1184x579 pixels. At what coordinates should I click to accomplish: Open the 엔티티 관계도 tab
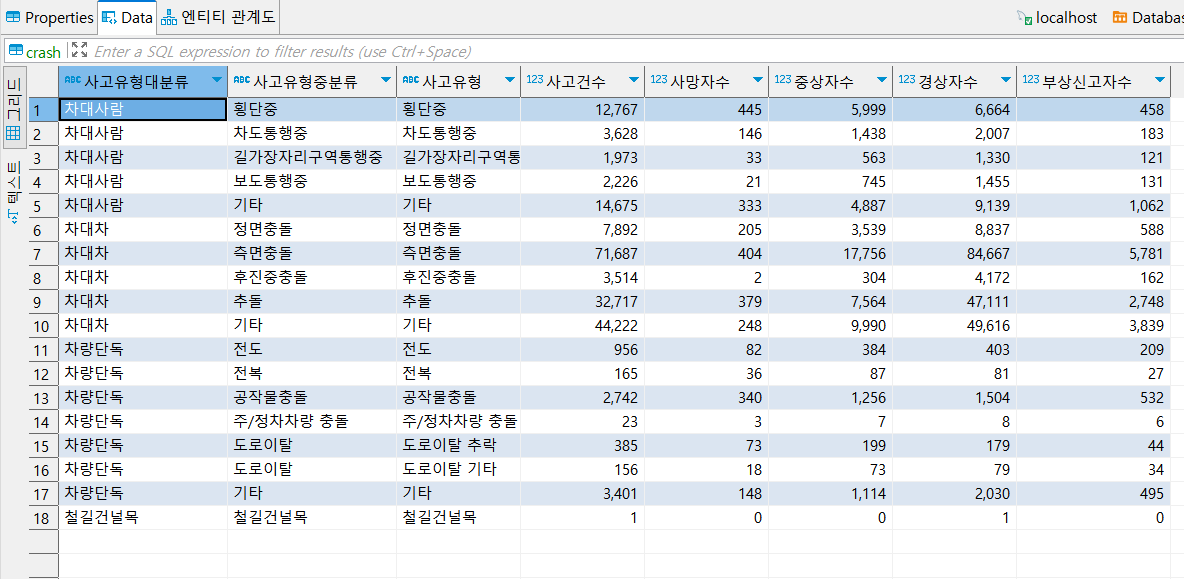coord(218,17)
